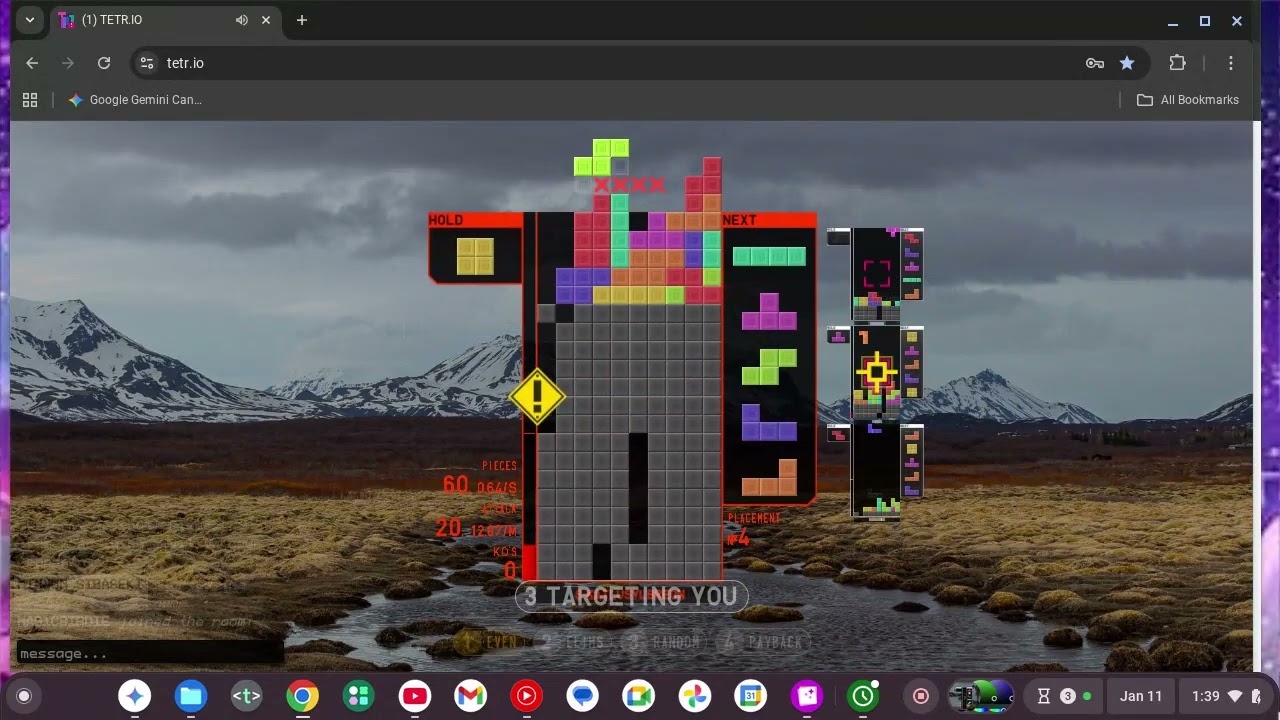
Task: Select the RANDOM targeting mode
Action: coord(664,642)
